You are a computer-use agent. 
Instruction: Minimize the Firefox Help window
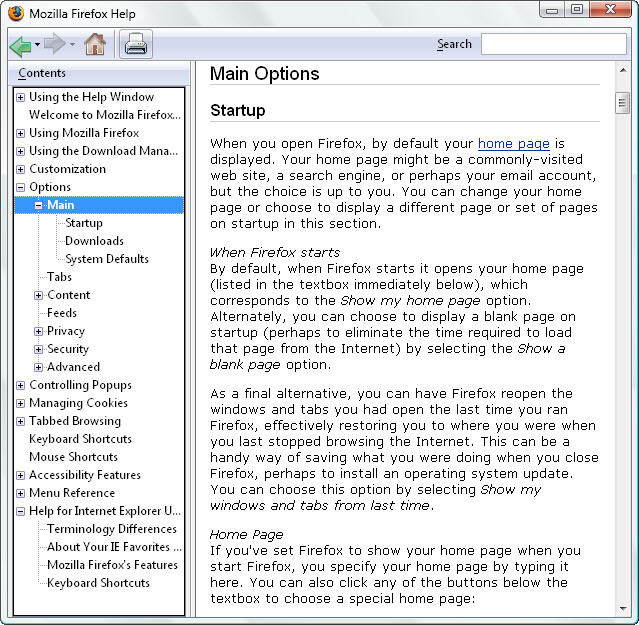coord(552,10)
